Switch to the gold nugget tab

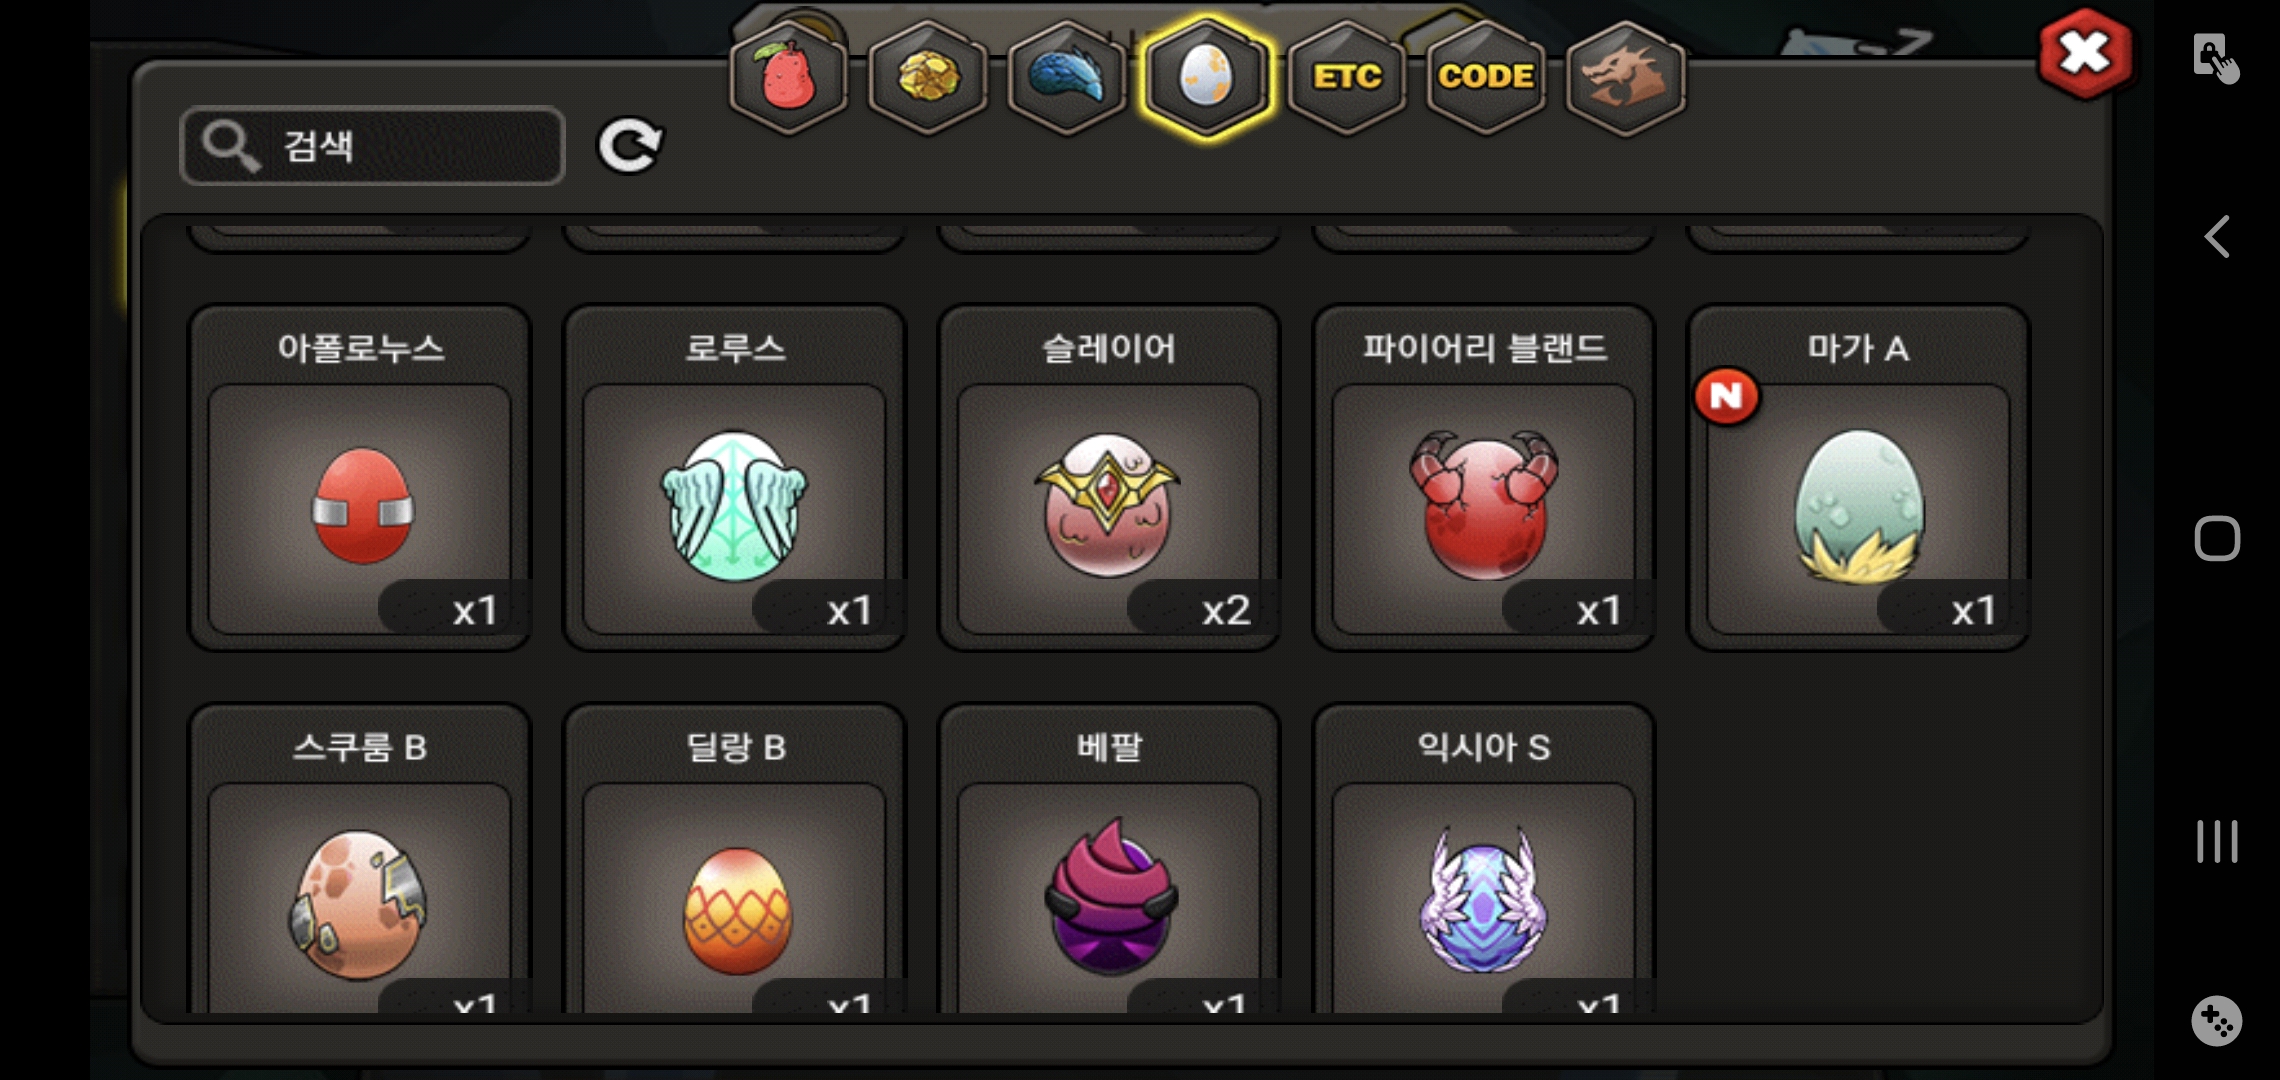pyautogui.click(x=928, y=78)
